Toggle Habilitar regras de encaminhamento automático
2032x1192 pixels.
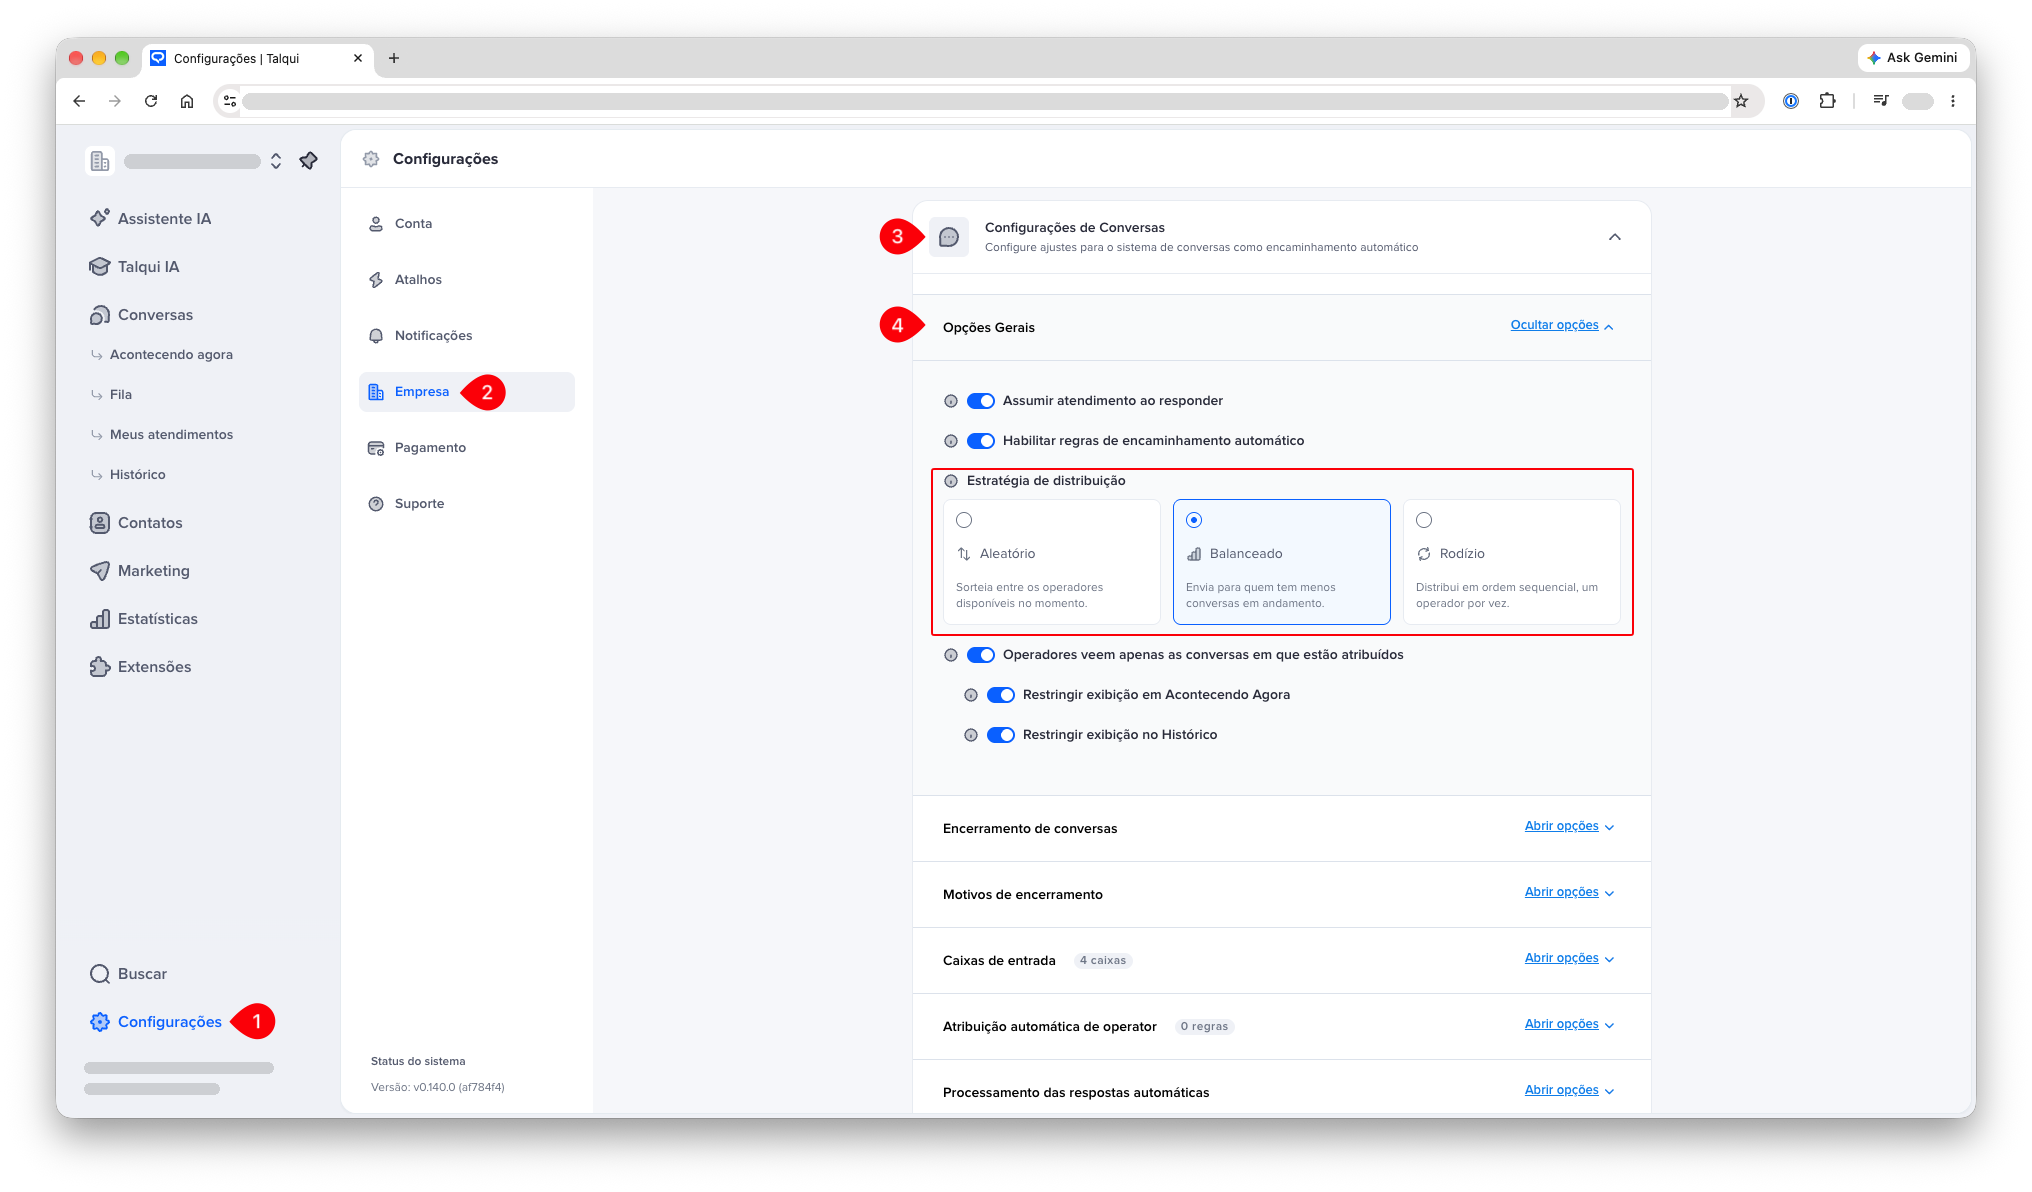[981, 441]
